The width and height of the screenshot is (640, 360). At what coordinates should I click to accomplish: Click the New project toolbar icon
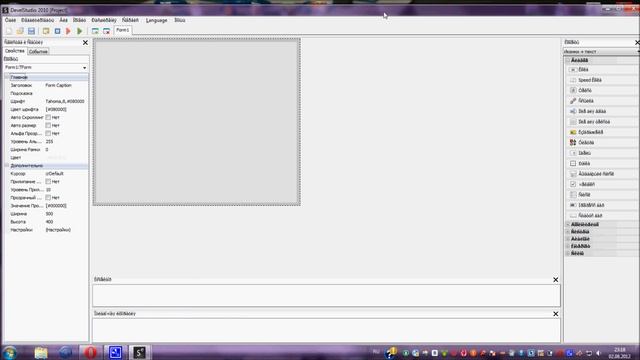[x=9, y=31]
